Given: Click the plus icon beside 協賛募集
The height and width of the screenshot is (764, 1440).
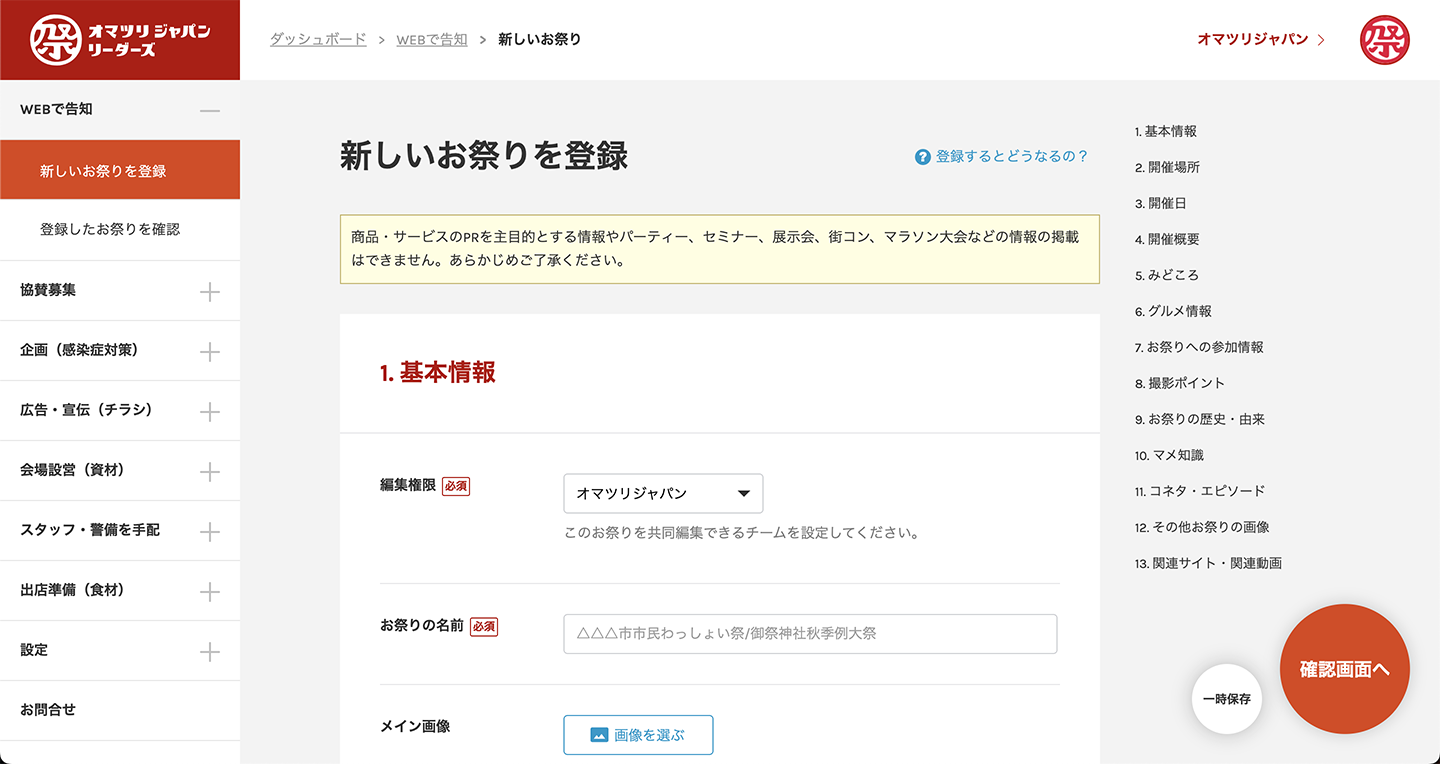Looking at the screenshot, I should pyautogui.click(x=209, y=292).
